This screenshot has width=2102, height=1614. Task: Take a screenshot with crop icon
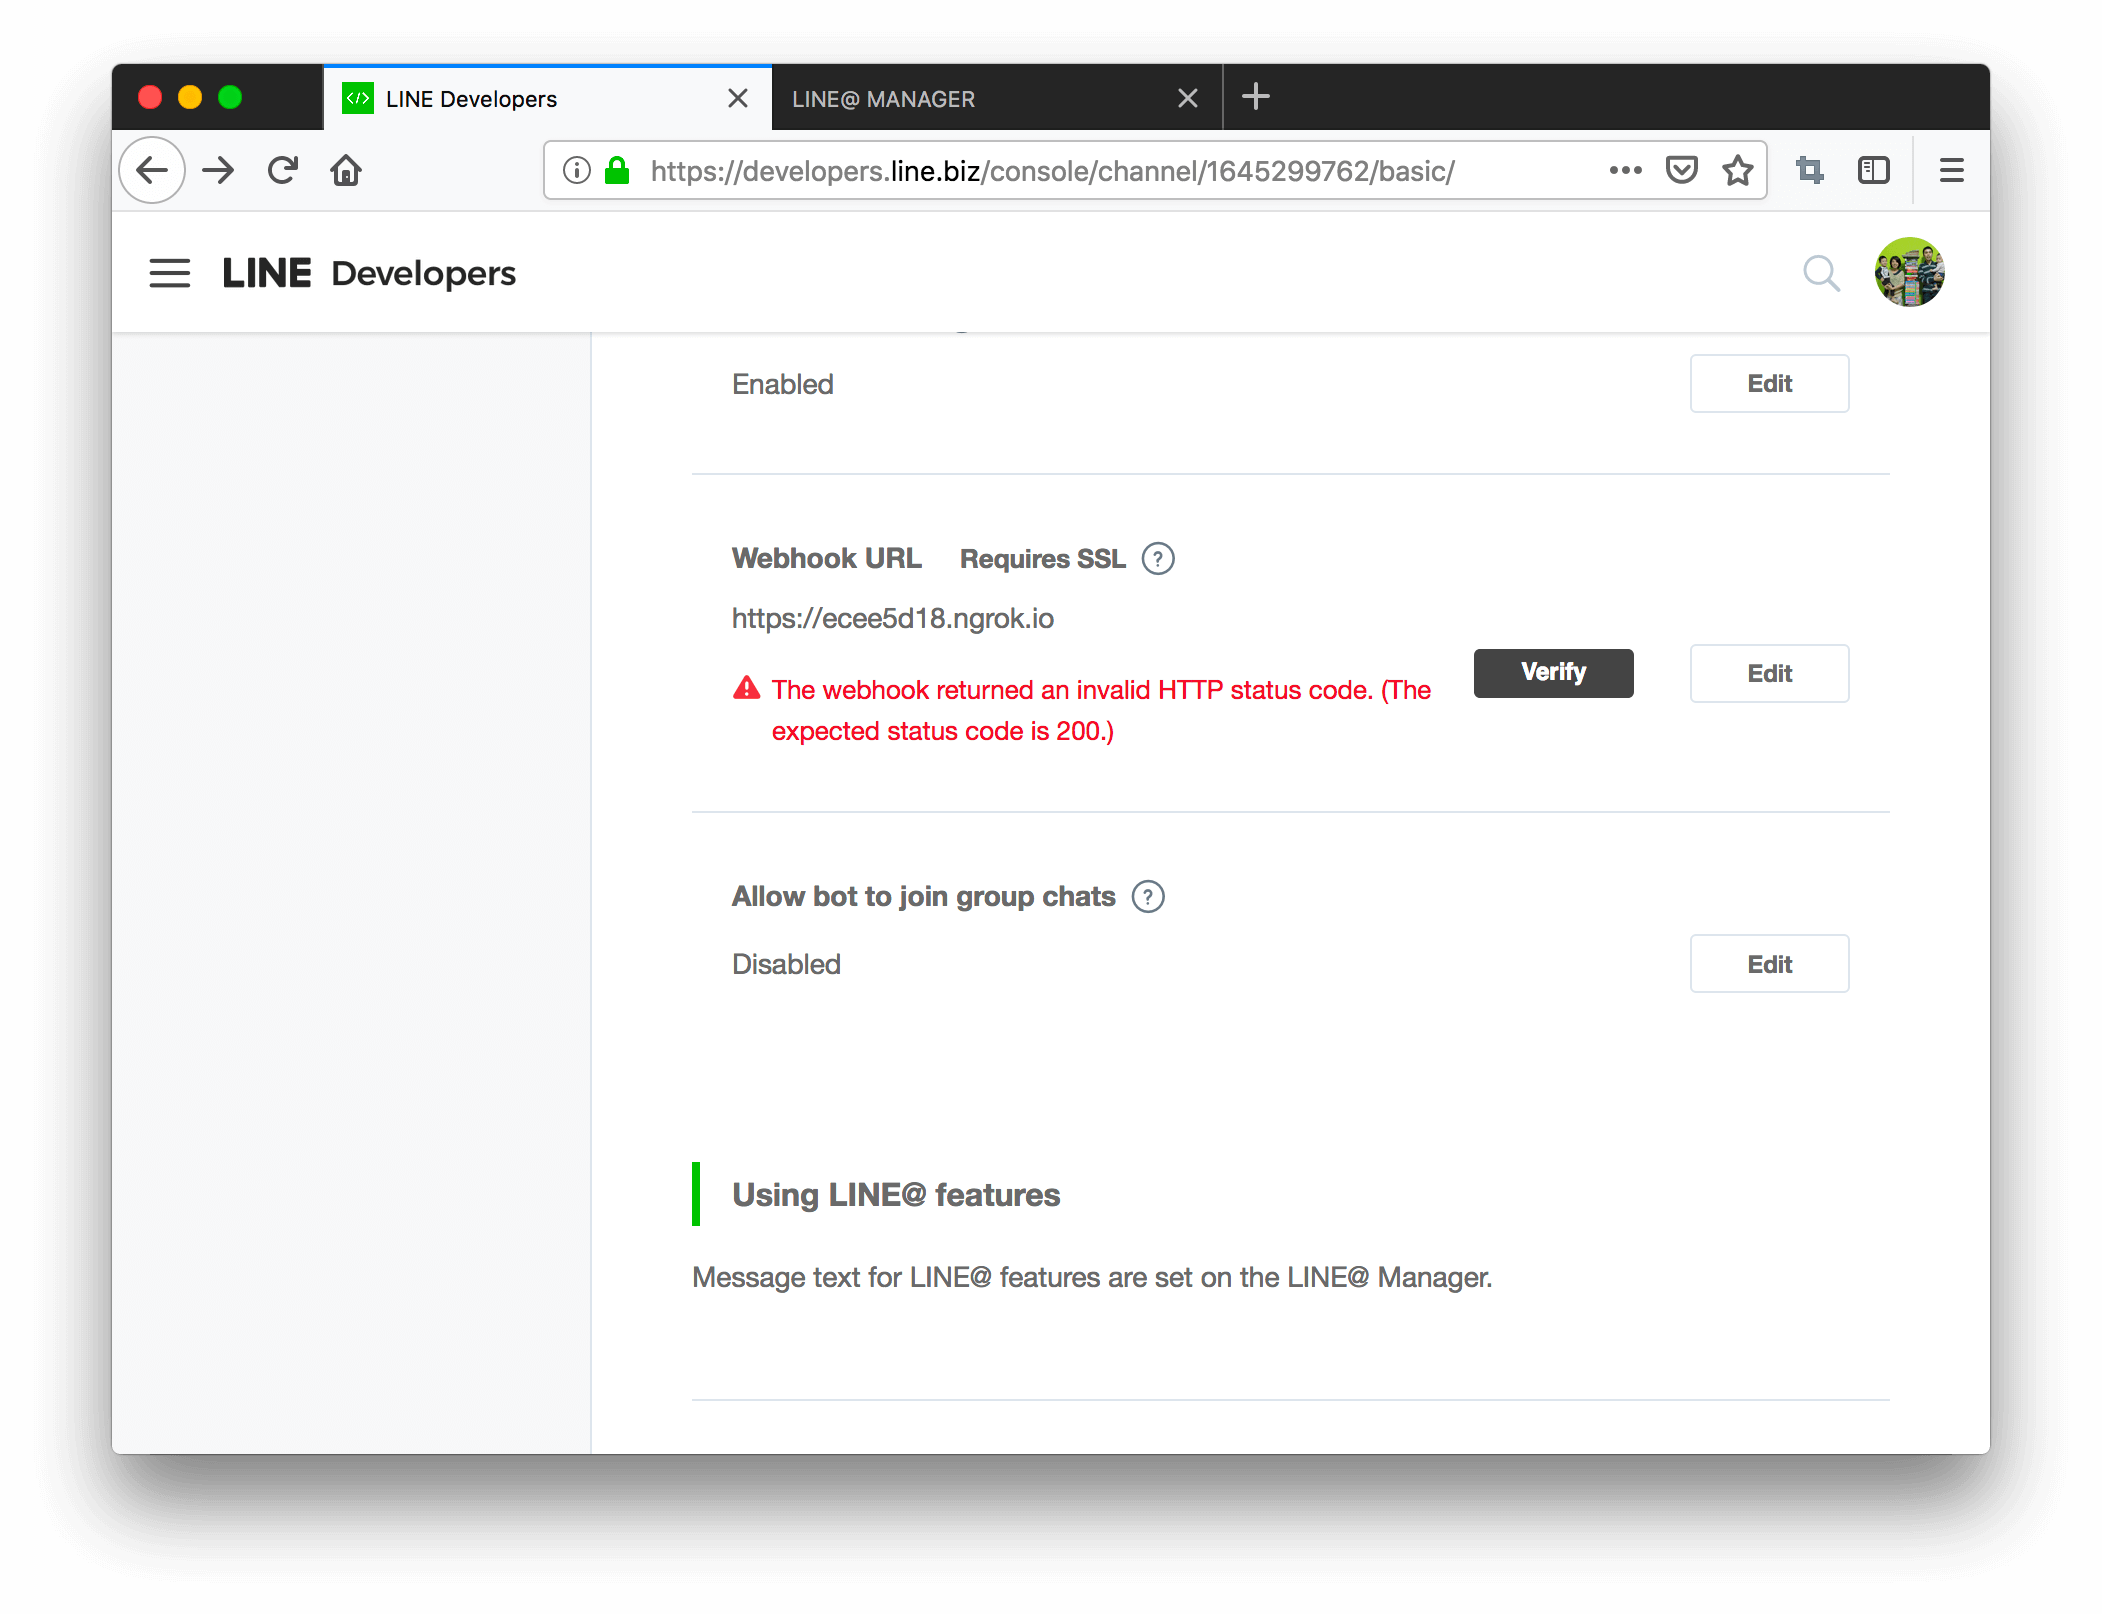pos(1810,171)
